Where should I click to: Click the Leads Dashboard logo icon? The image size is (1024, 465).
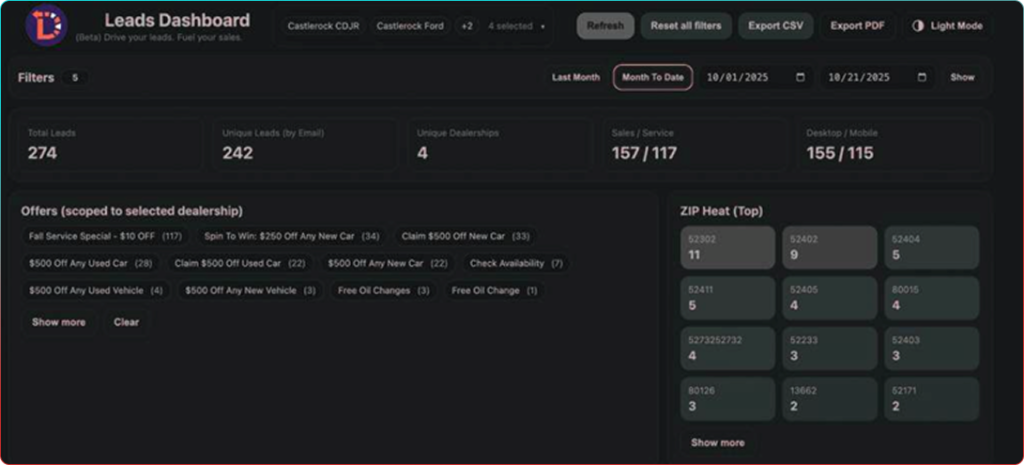[x=46, y=25]
